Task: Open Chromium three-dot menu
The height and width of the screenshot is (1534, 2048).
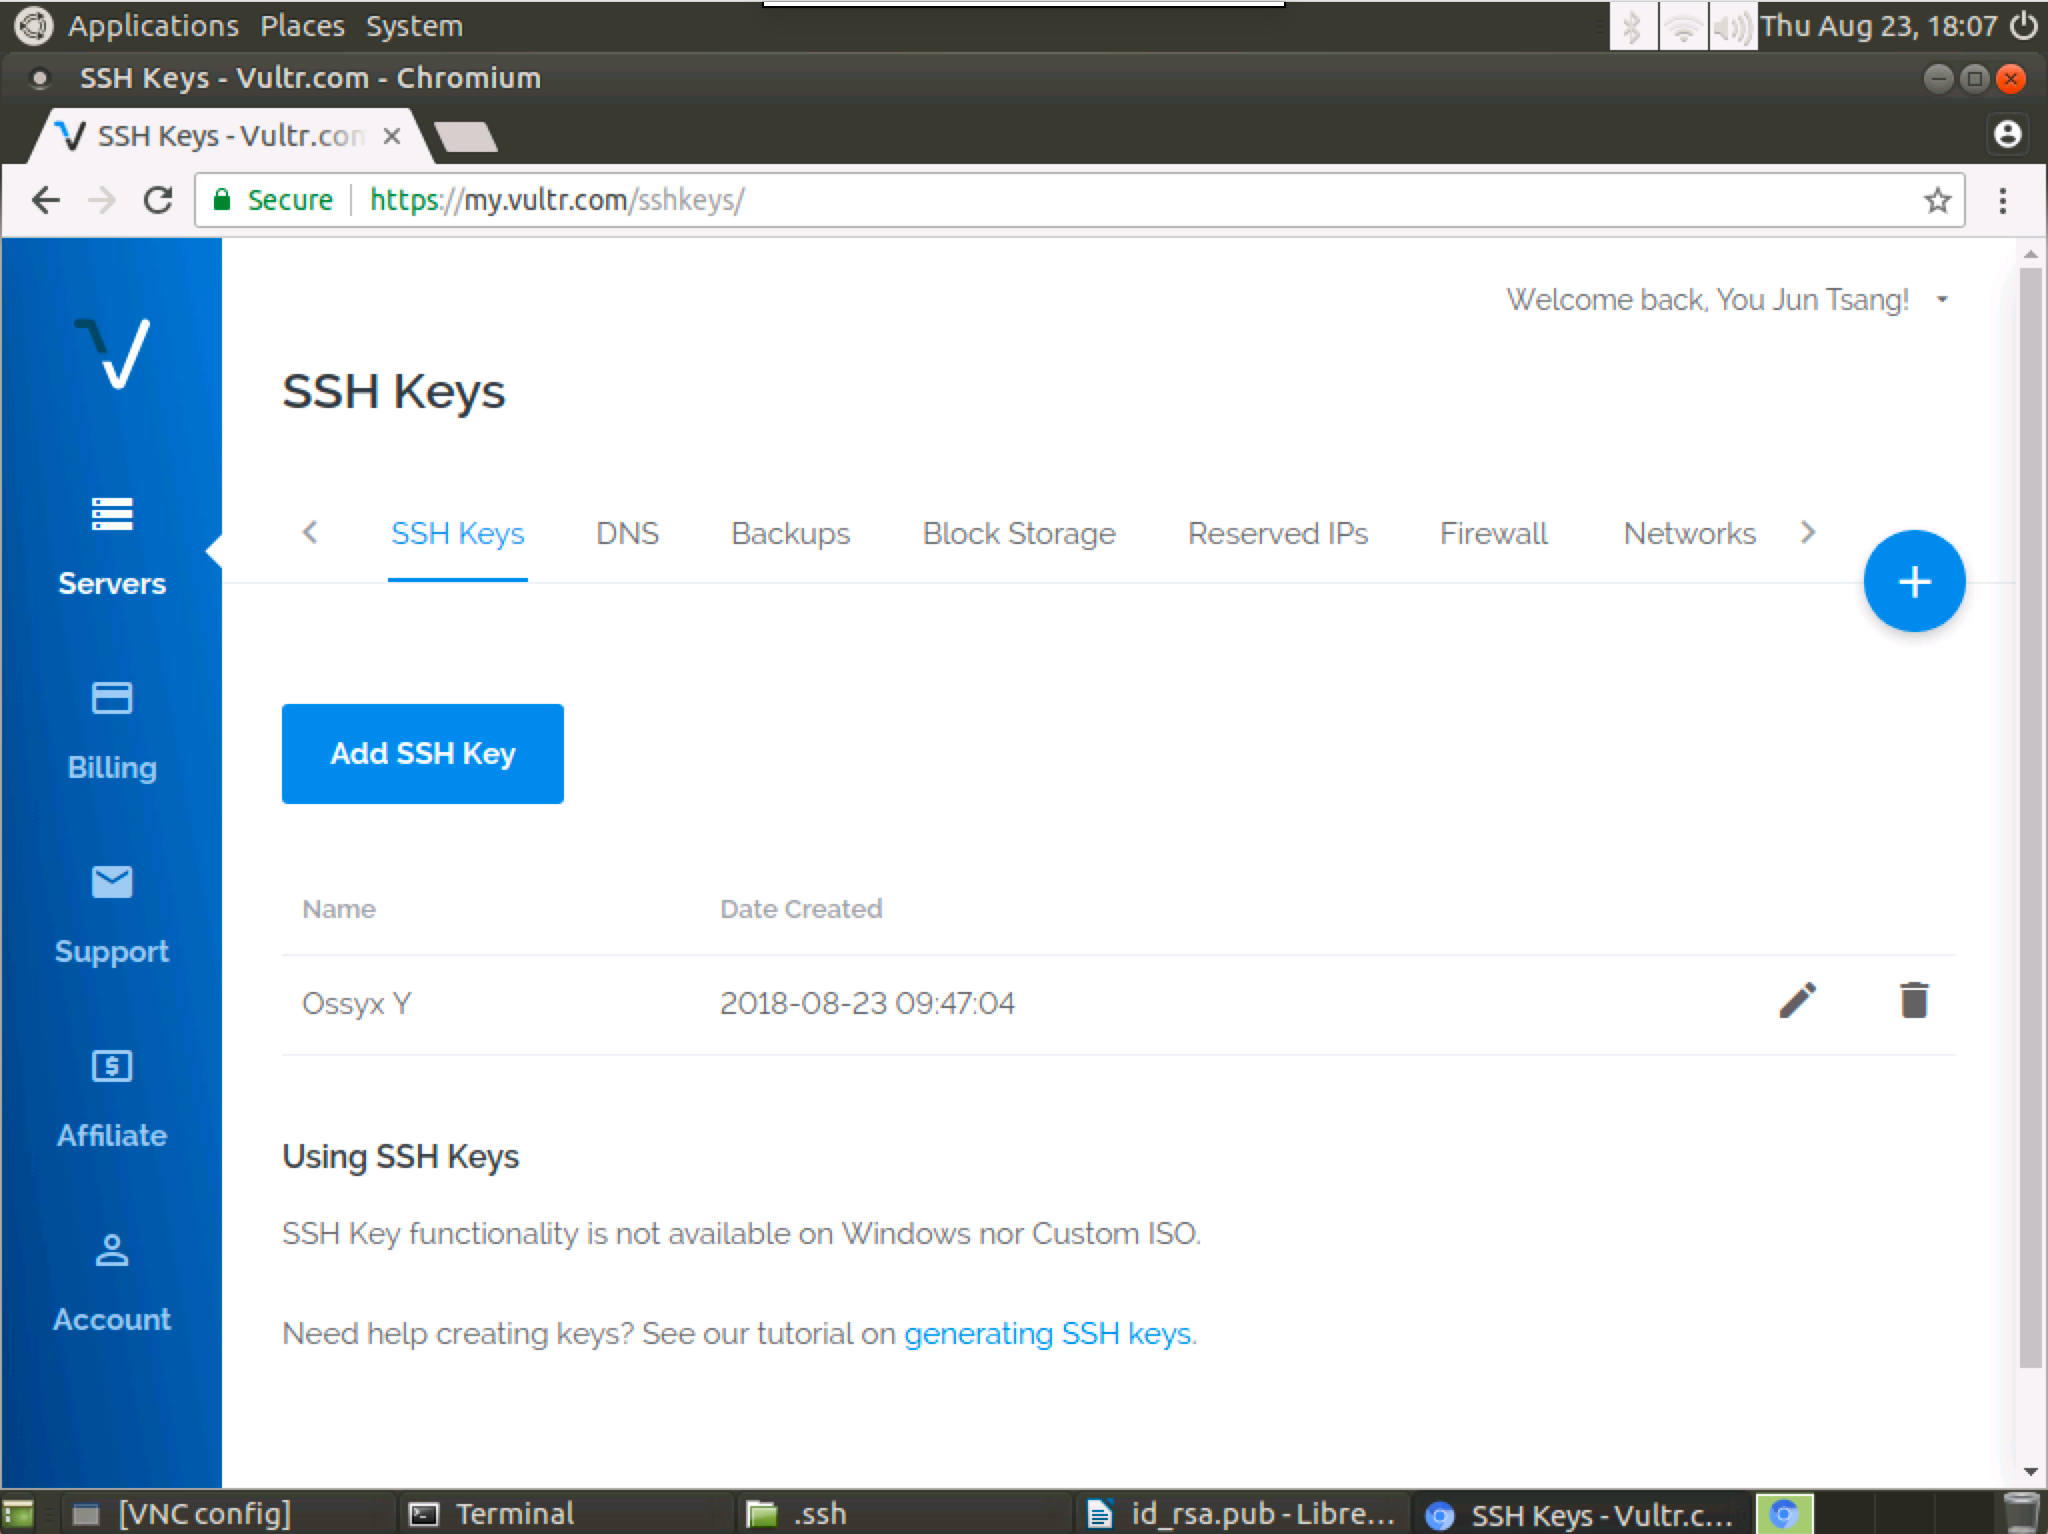Action: 2002,200
